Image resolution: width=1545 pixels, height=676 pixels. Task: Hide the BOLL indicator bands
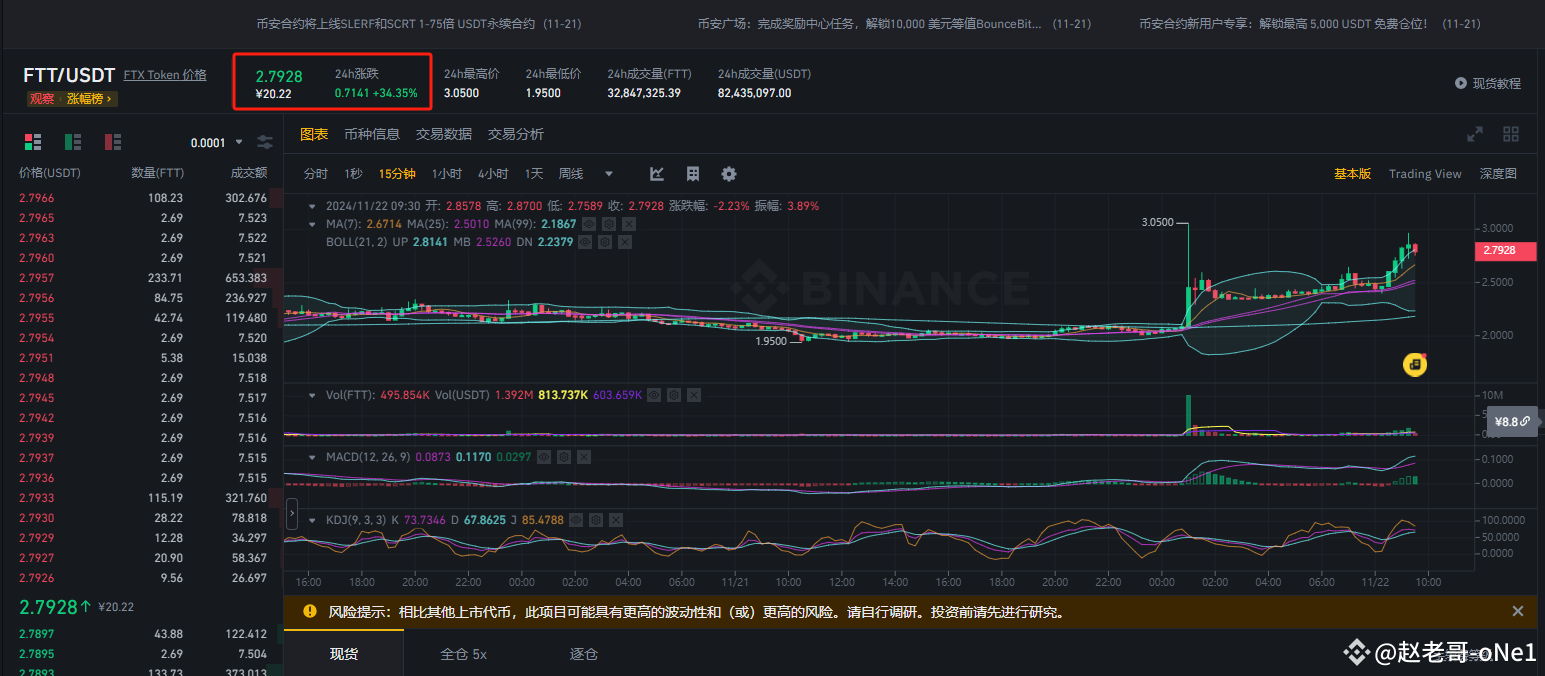[587, 241]
